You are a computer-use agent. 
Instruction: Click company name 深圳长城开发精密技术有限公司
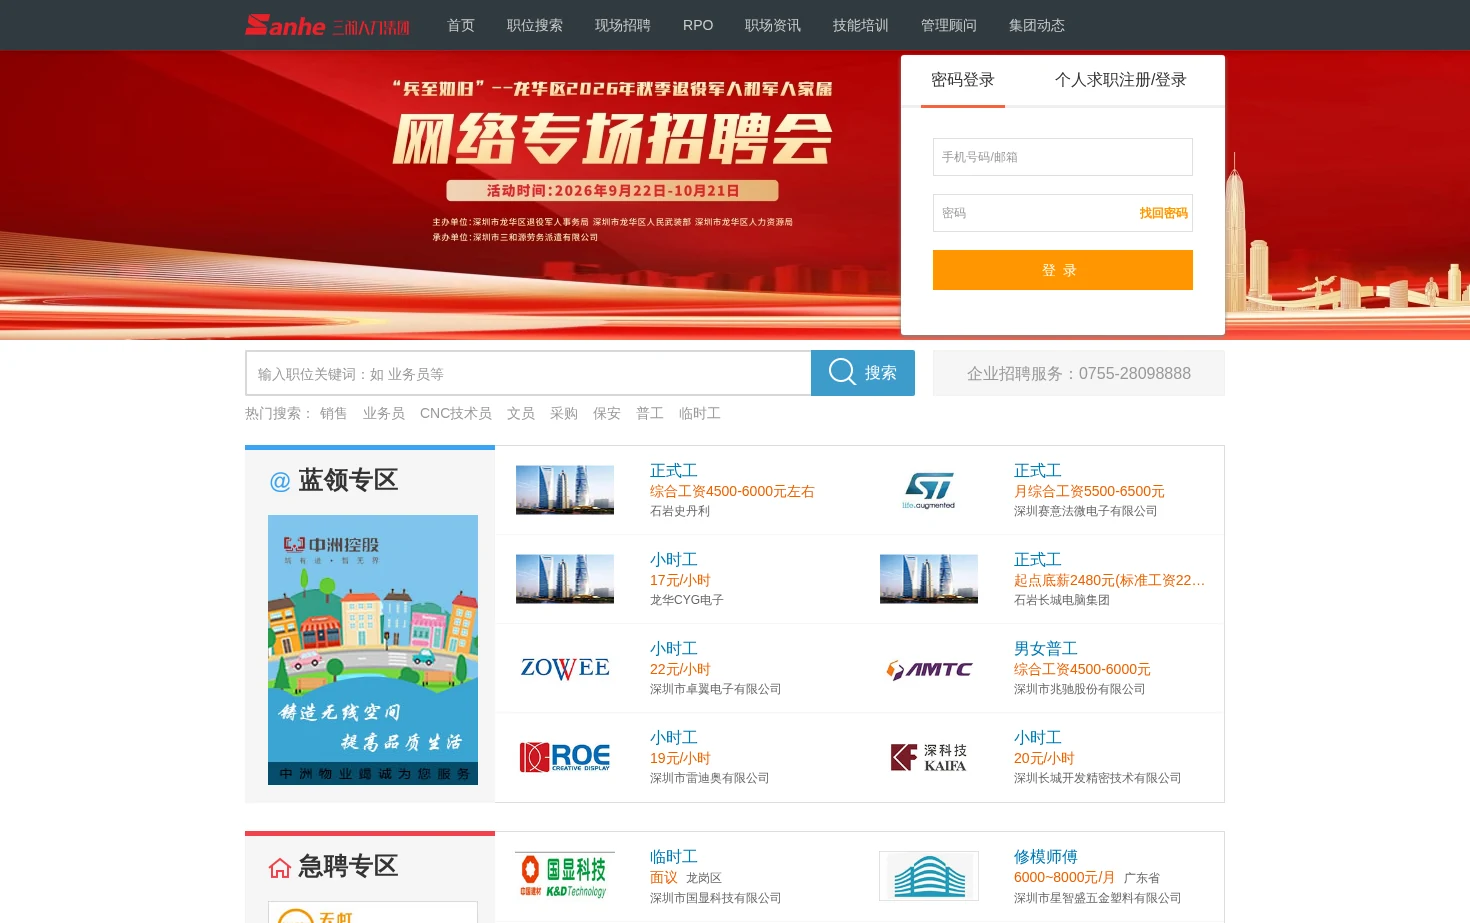(x=1098, y=778)
